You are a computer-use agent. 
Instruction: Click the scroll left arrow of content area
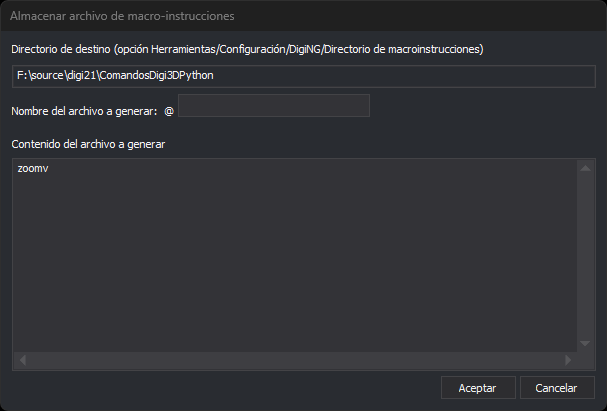pyautogui.click(x=22, y=360)
